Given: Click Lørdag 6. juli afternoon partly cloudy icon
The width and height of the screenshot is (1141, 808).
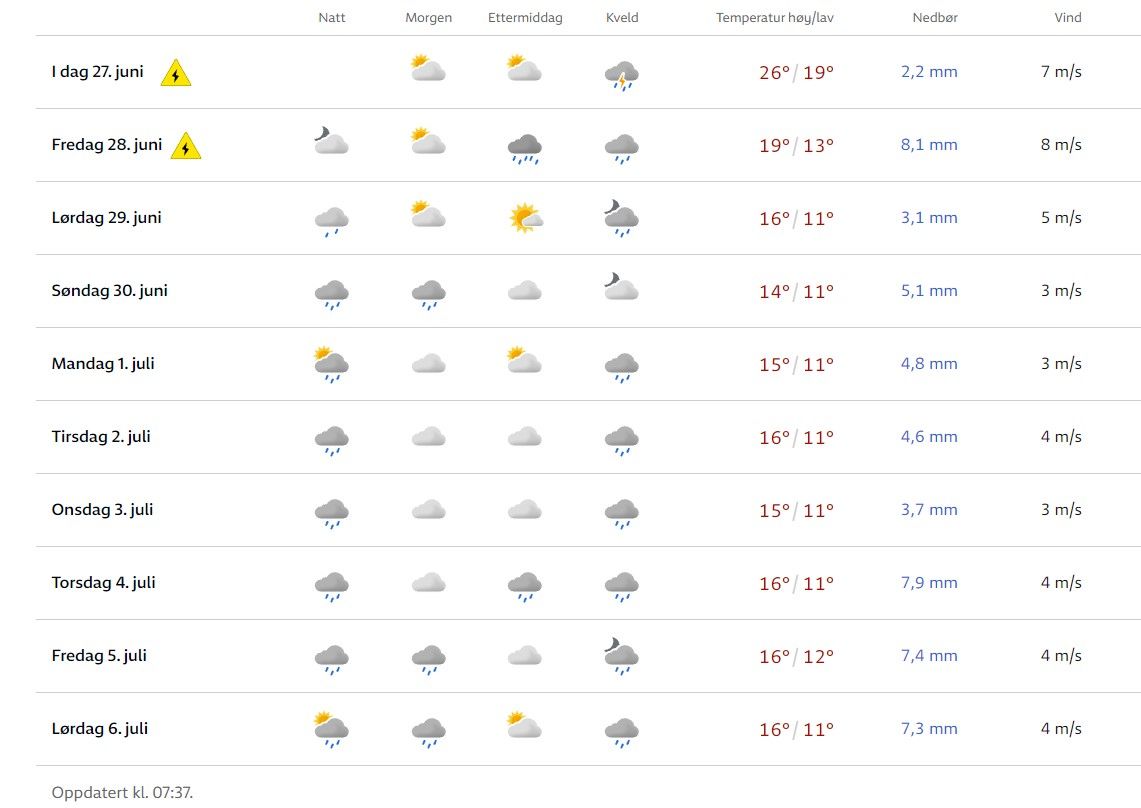Looking at the screenshot, I should [525, 726].
